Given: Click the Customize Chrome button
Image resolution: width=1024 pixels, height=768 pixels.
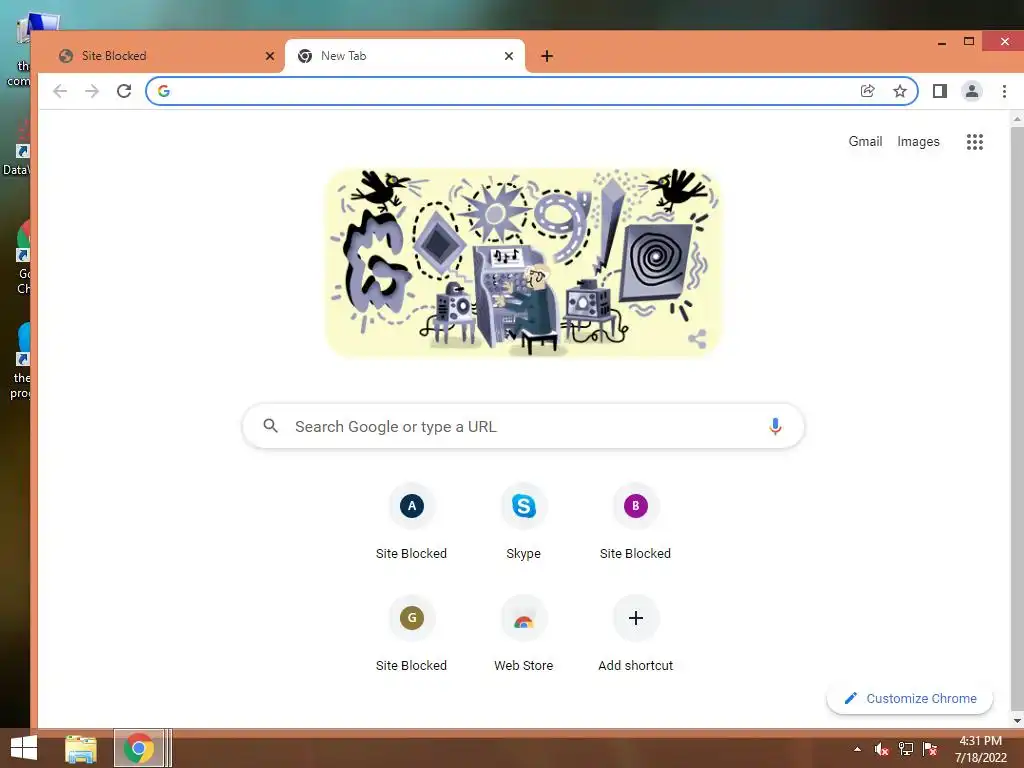Looking at the screenshot, I should pyautogui.click(x=910, y=699).
